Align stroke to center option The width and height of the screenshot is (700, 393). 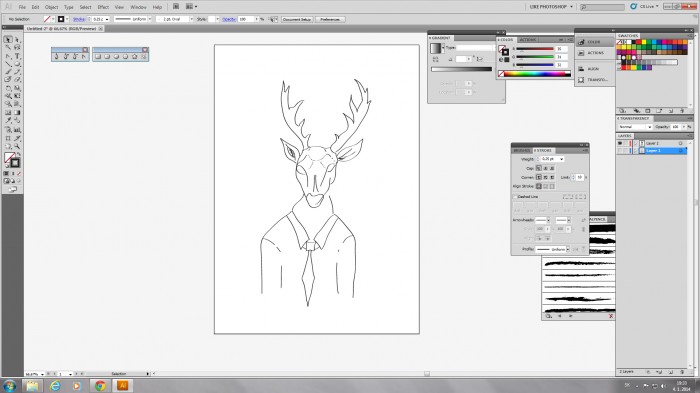[539, 186]
